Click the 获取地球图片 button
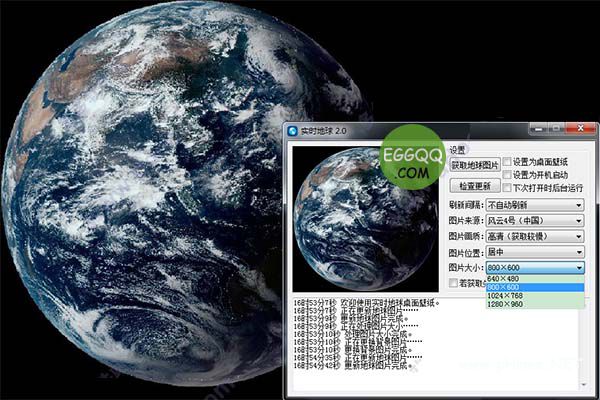The width and height of the screenshot is (600, 400). 474,165
